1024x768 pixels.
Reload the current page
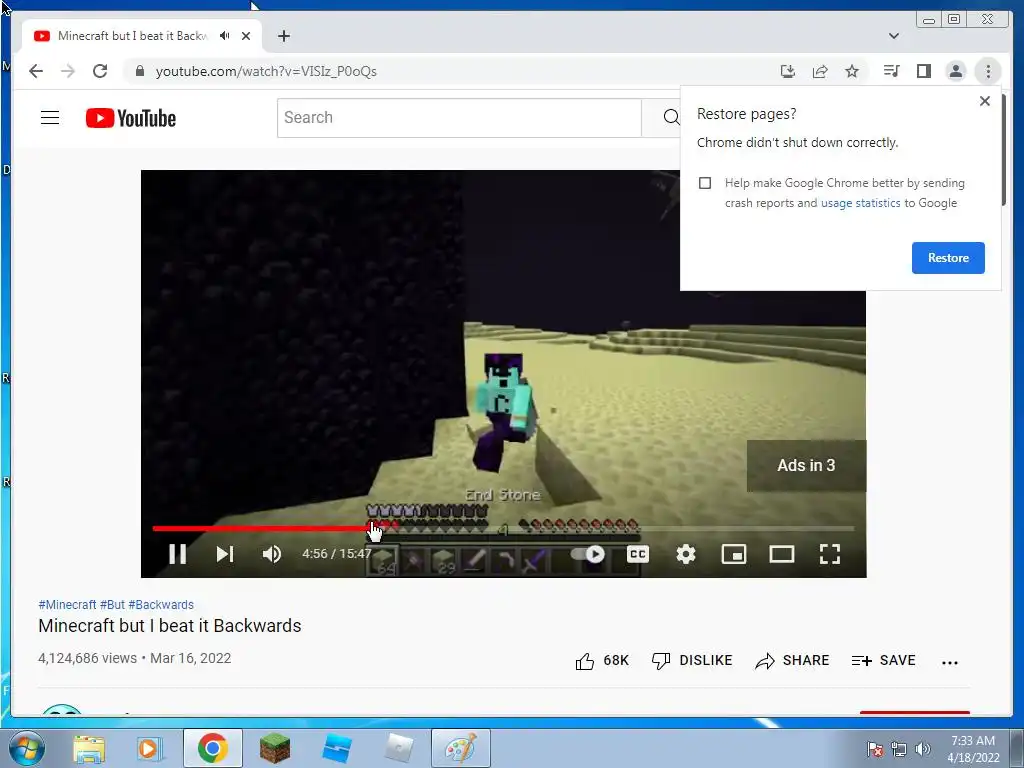100,71
